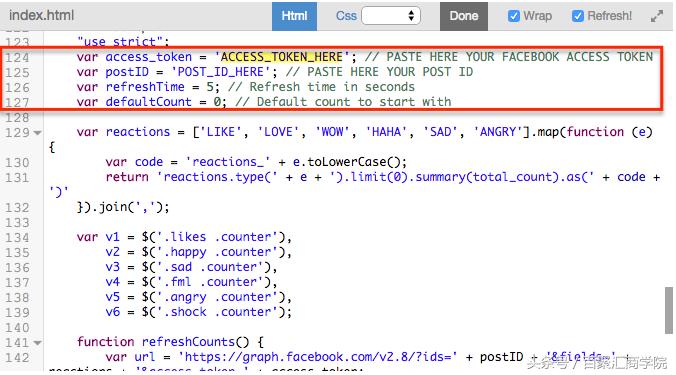Collapse code fold arrow at line 129

[x=38, y=133]
